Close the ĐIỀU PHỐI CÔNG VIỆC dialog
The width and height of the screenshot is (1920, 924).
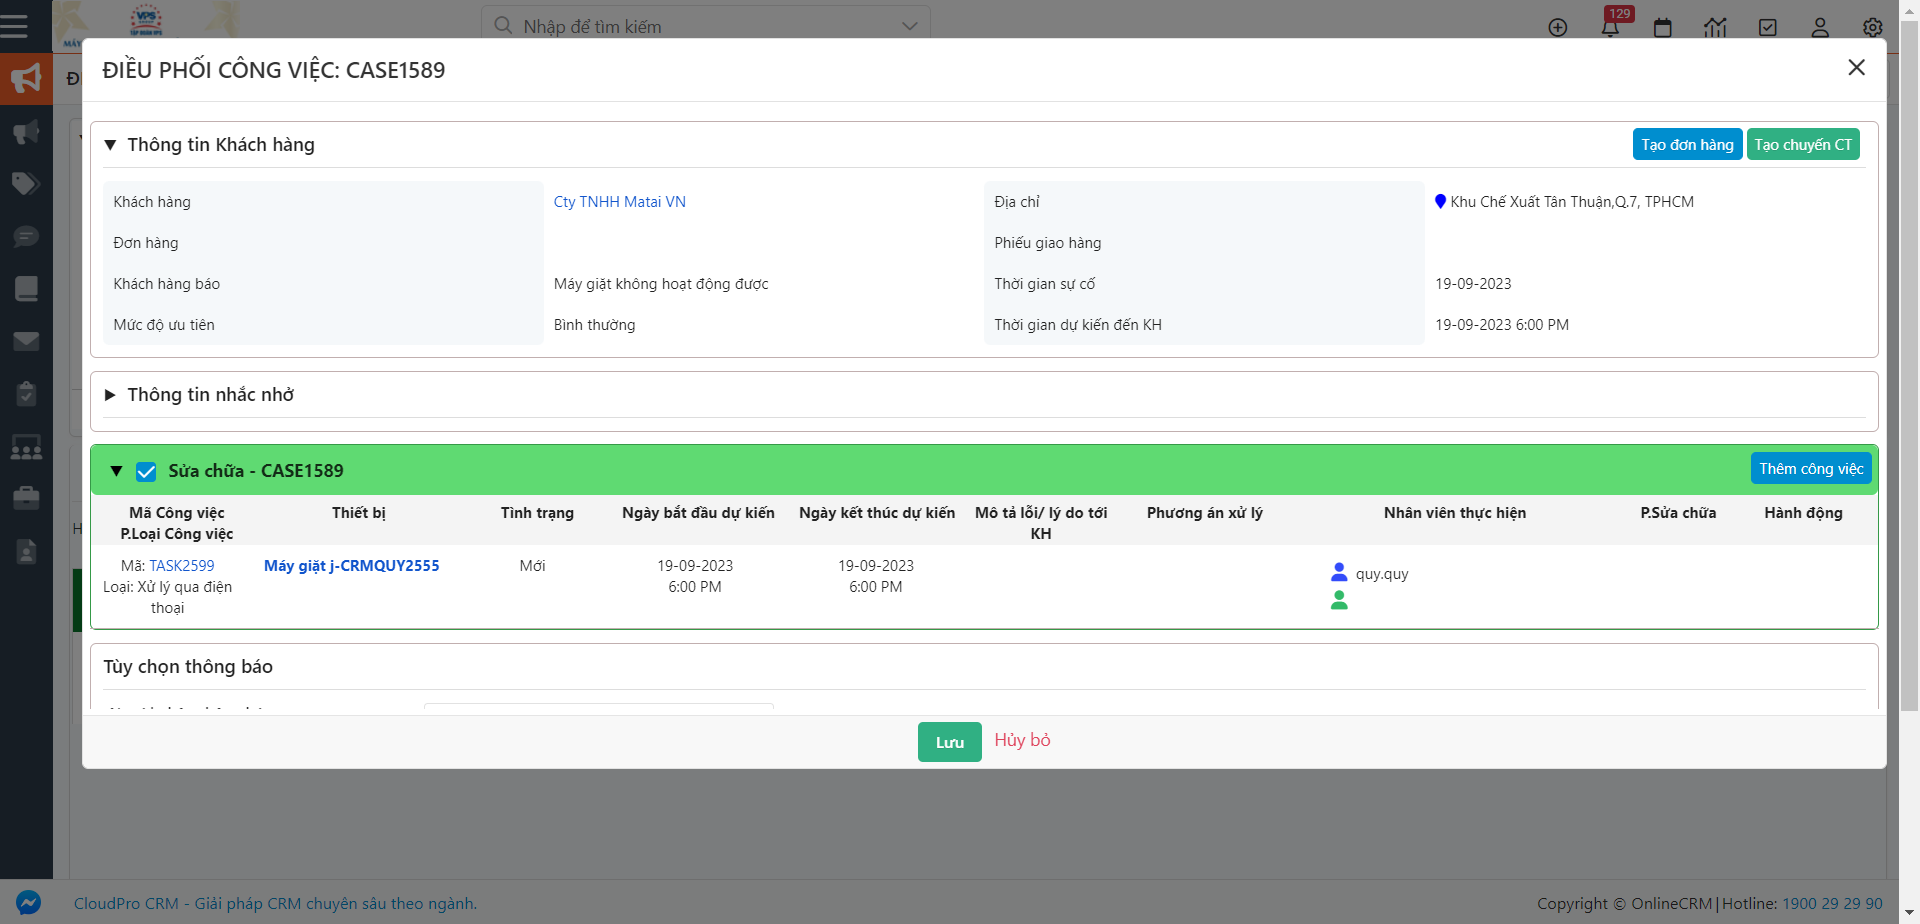1857,67
